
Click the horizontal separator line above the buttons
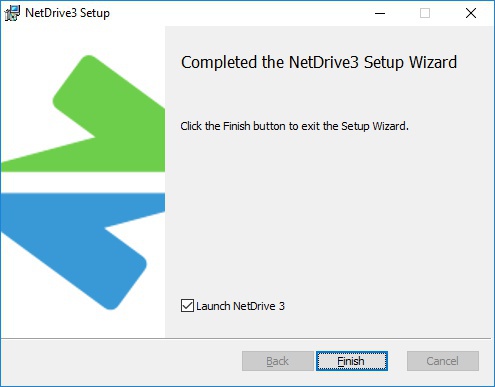coord(246,339)
